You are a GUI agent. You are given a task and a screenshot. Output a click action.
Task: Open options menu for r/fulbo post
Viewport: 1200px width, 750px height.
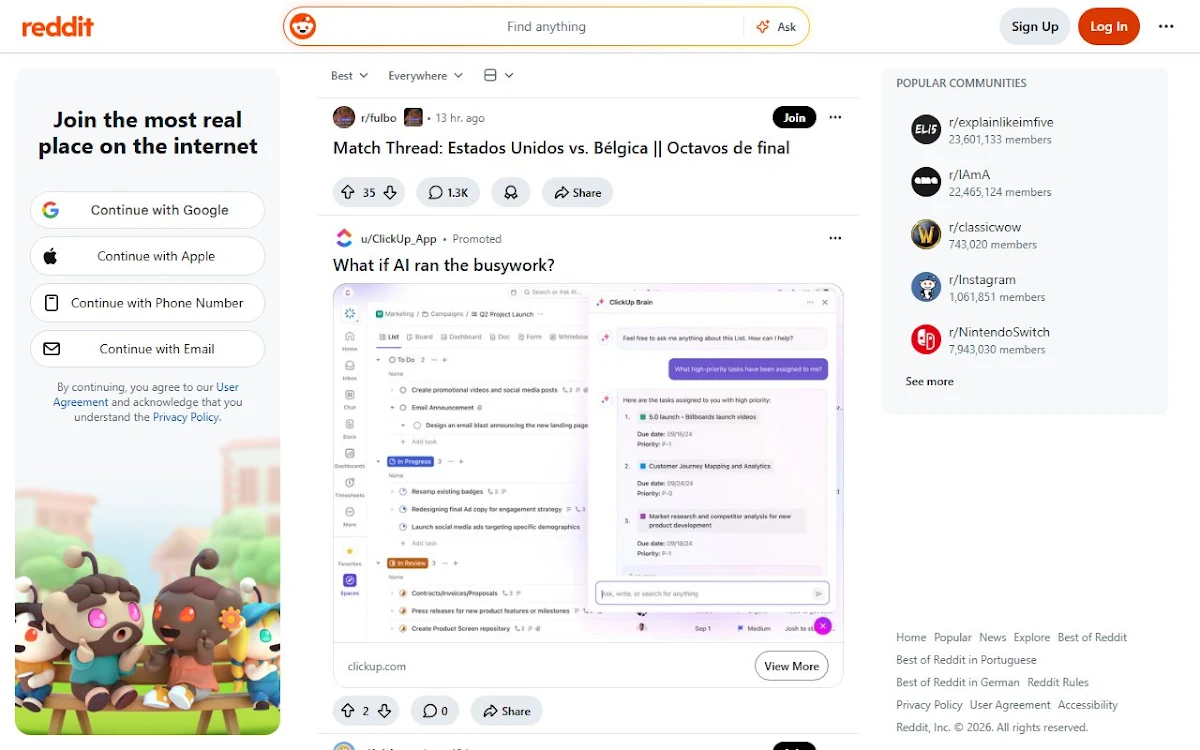836,118
